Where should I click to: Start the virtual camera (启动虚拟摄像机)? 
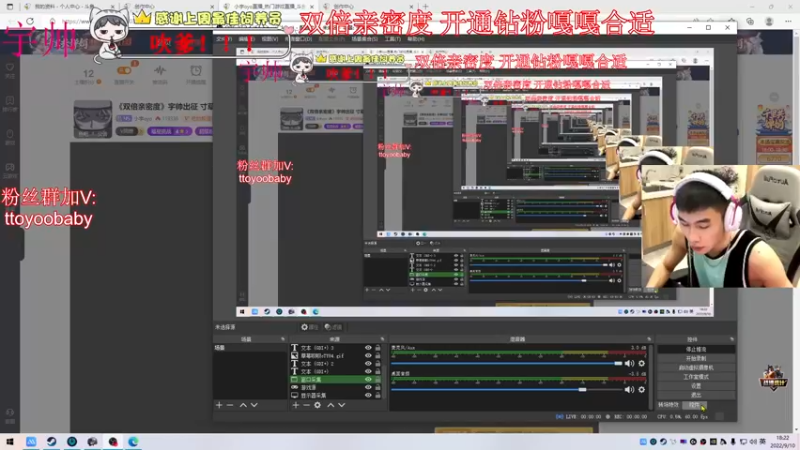pyautogui.click(x=696, y=368)
